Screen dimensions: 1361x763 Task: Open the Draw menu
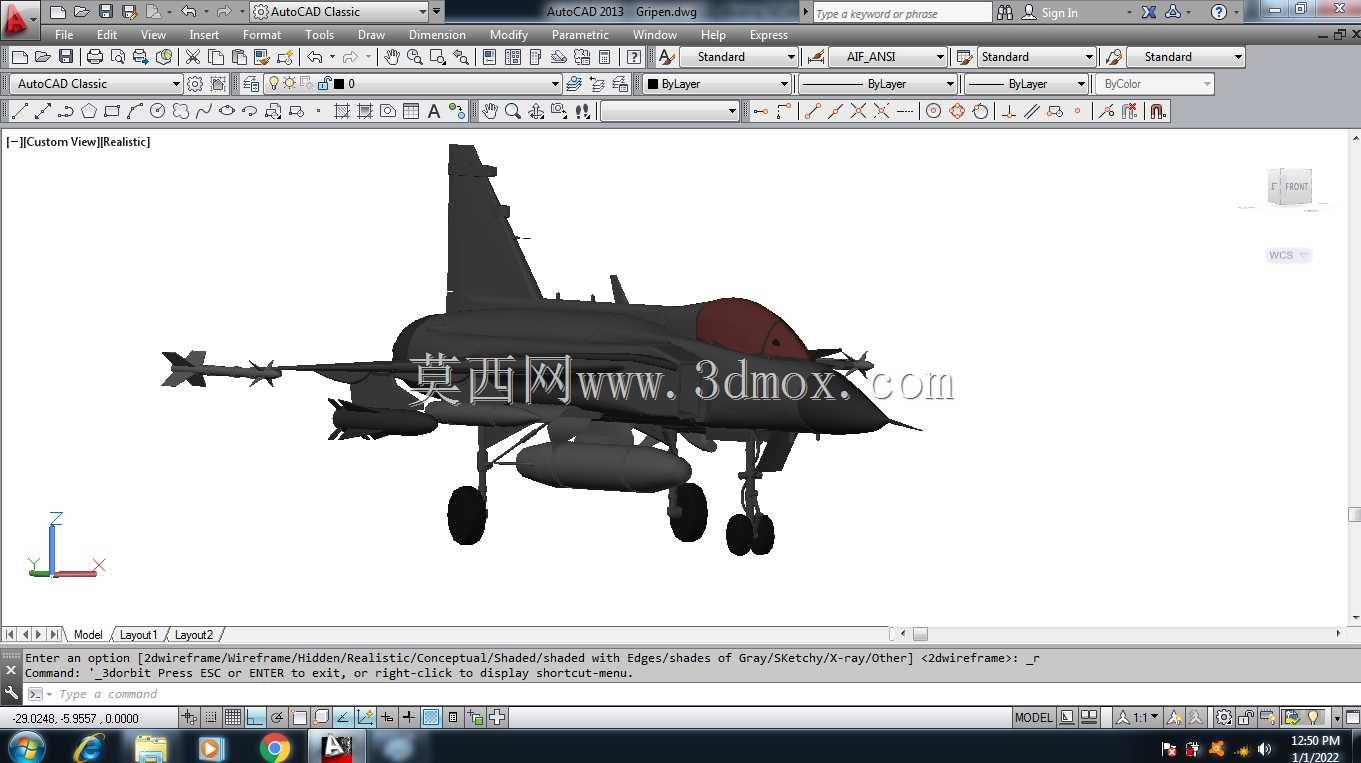tap(371, 35)
